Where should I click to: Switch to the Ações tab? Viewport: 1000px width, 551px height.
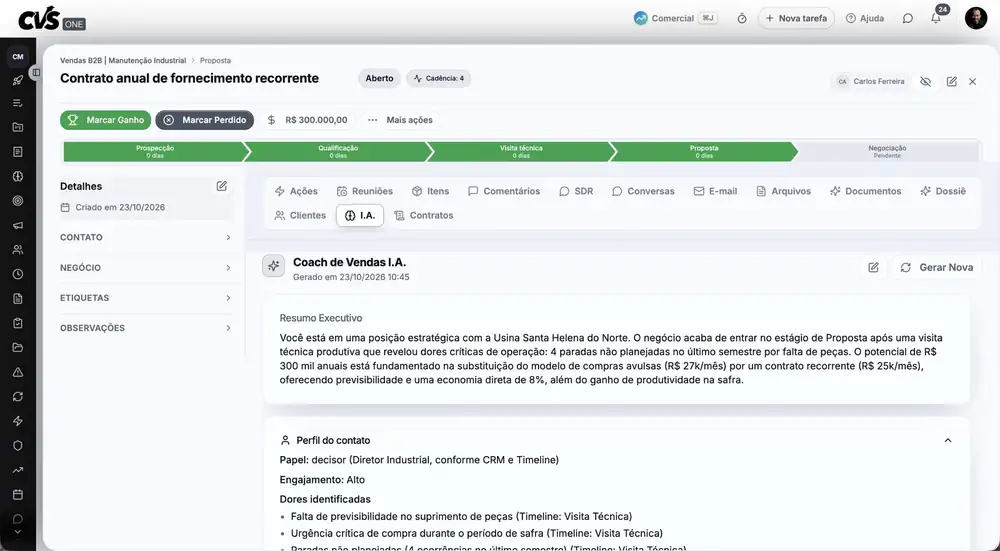[x=296, y=191]
